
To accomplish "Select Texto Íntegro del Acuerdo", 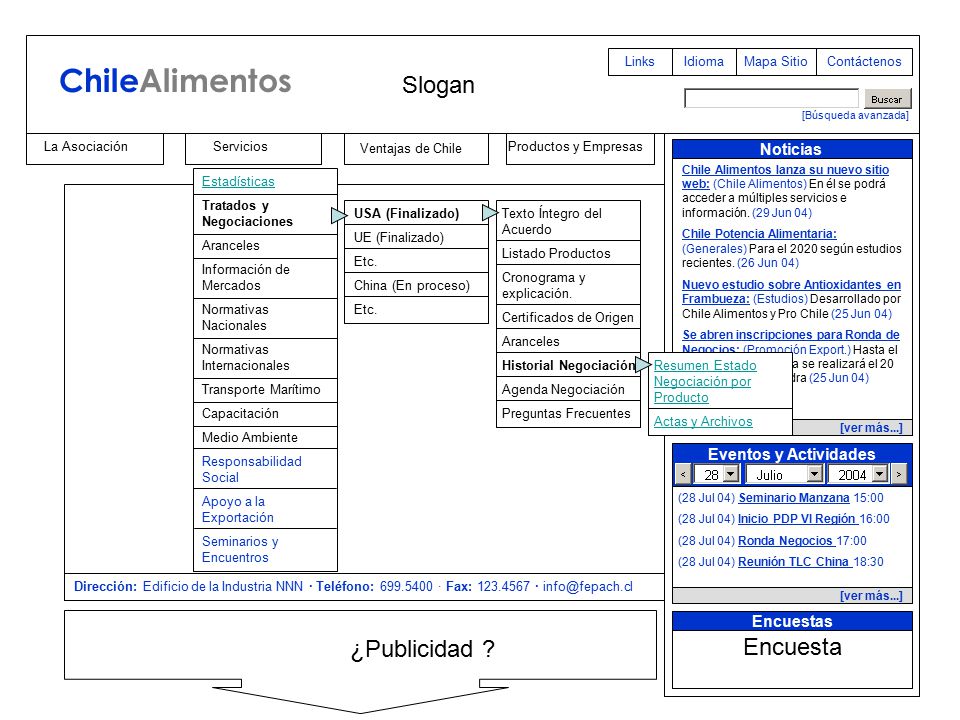I will click(x=568, y=221).
